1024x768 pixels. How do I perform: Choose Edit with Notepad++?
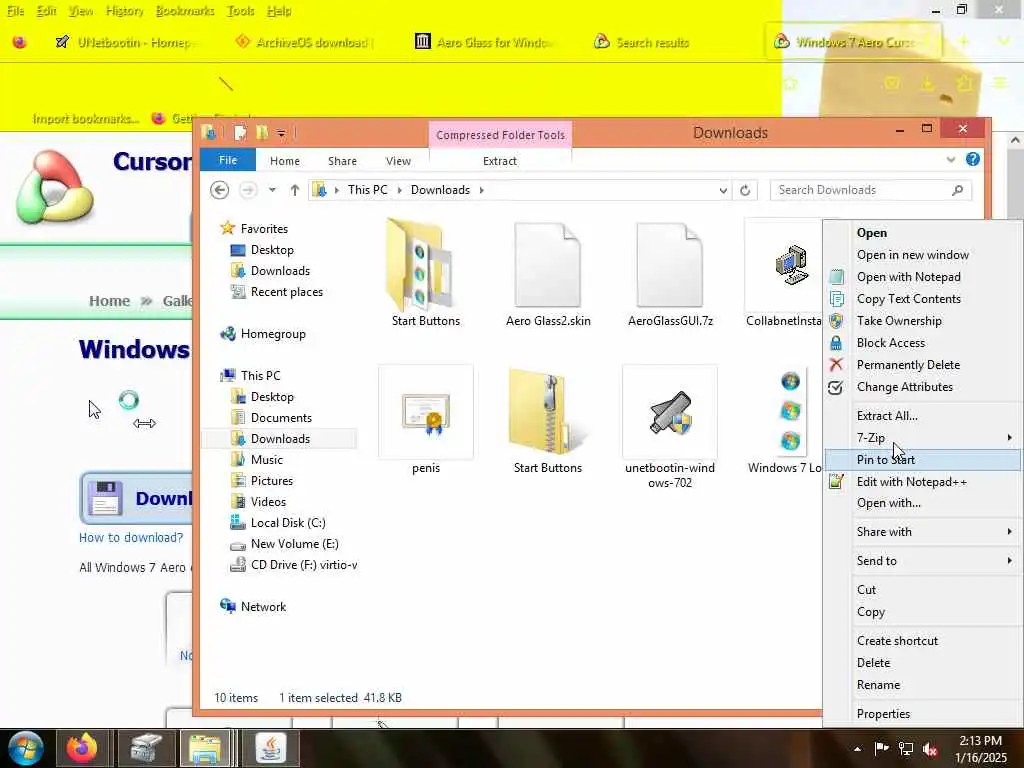[x=922, y=482]
